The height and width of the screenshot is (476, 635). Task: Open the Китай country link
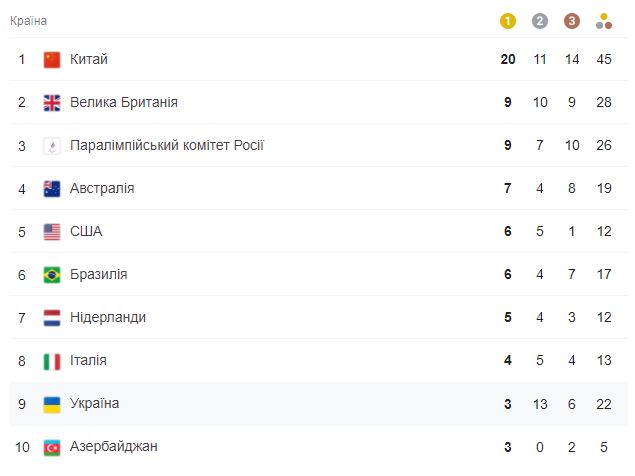coord(89,59)
